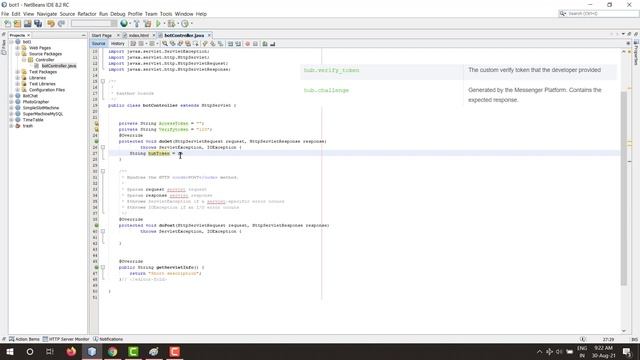This screenshot has width=640, height=360.
Task: Click editor Find Selection magnifier icon
Action: (x=165, y=44)
